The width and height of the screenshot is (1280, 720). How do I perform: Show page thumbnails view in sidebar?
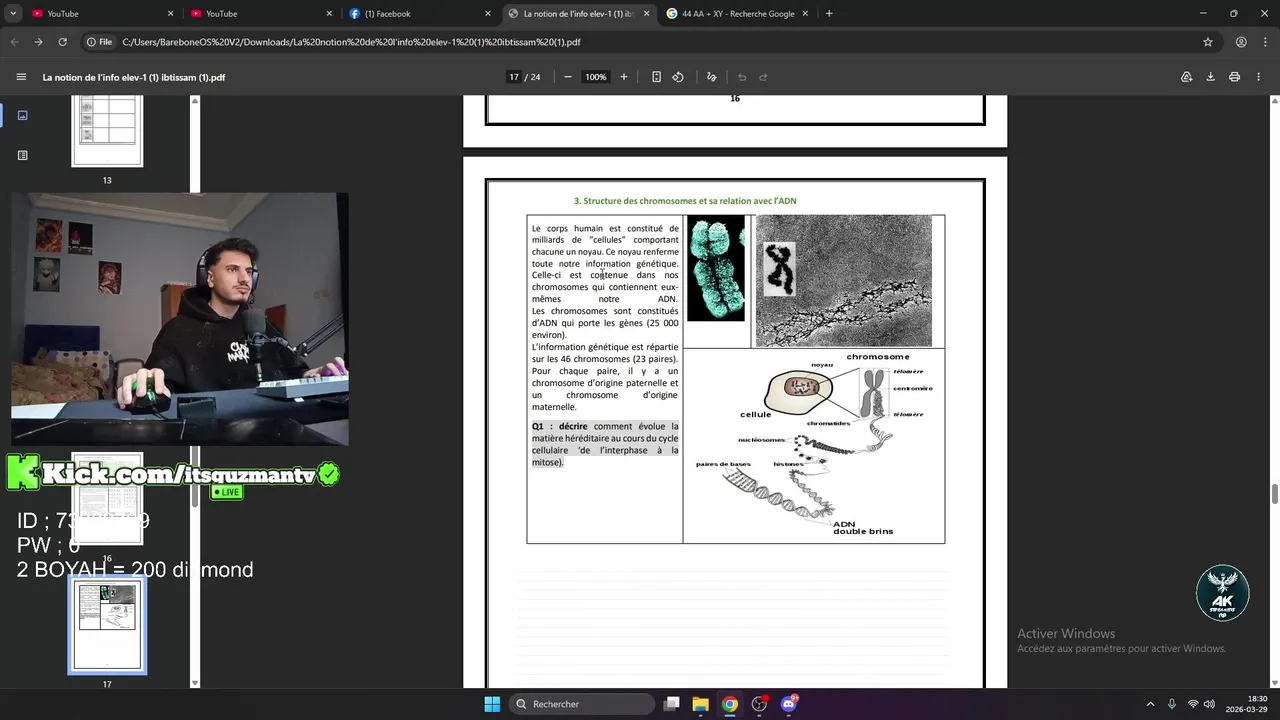click(x=23, y=115)
